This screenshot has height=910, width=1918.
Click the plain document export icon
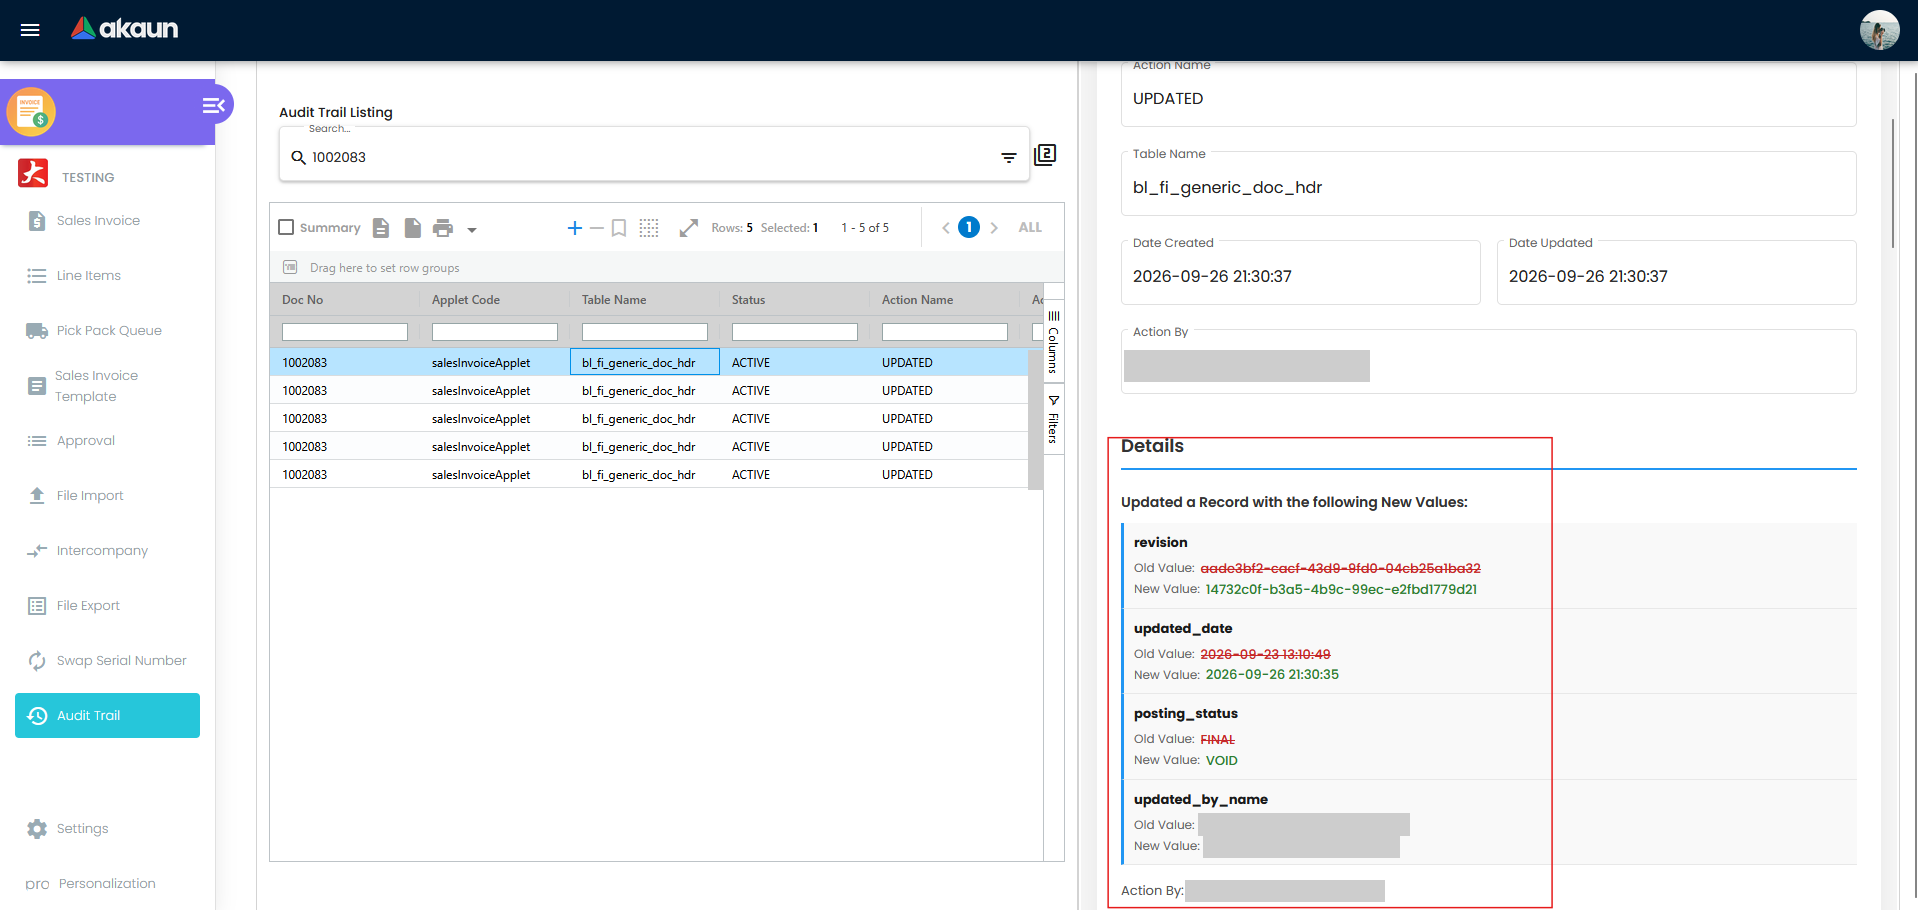point(412,228)
